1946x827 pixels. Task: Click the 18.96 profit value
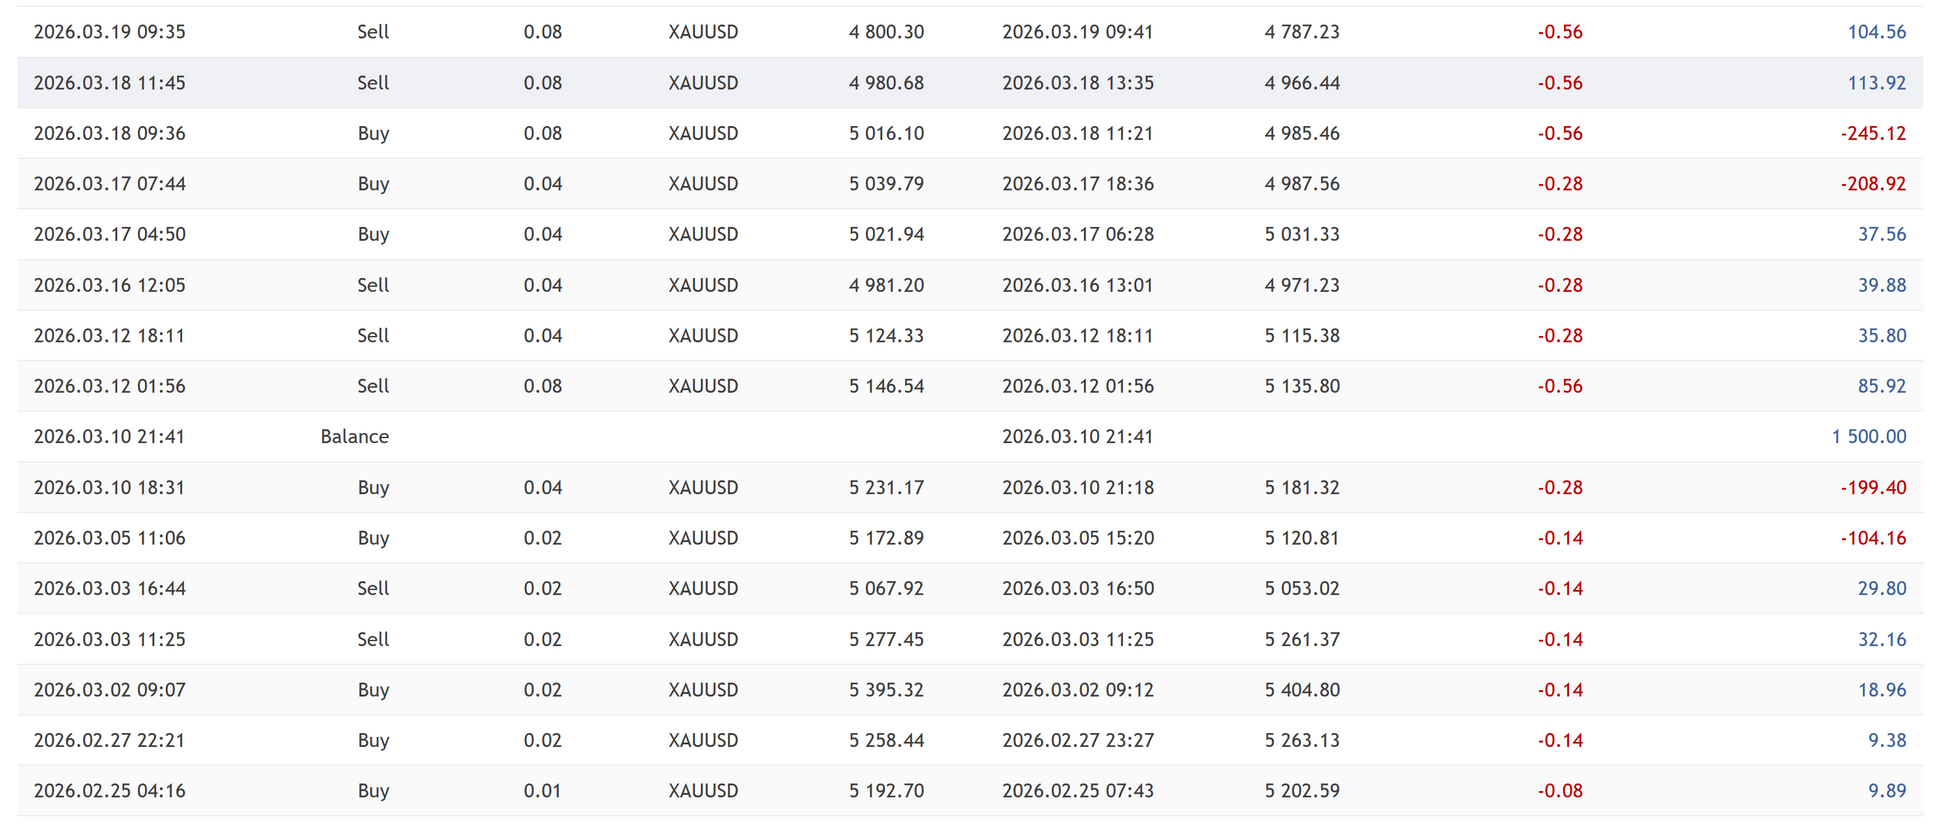(x=1882, y=690)
